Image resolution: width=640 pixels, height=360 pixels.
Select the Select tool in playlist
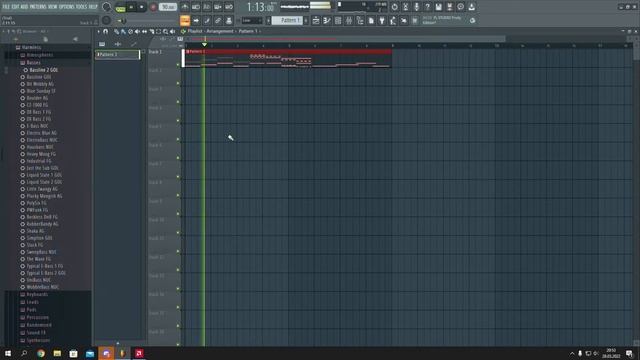pos(158,31)
